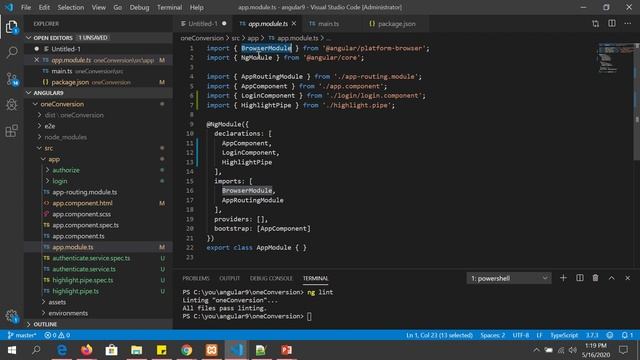Image resolution: width=640 pixels, height=360 pixels.
Task: Open the Explorer view in activity bar
Action: click(11, 27)
